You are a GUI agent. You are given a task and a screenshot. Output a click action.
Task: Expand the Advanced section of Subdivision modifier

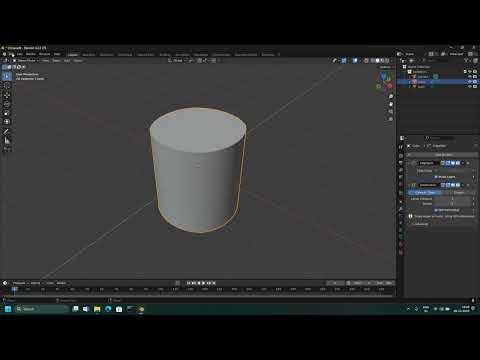421,224
